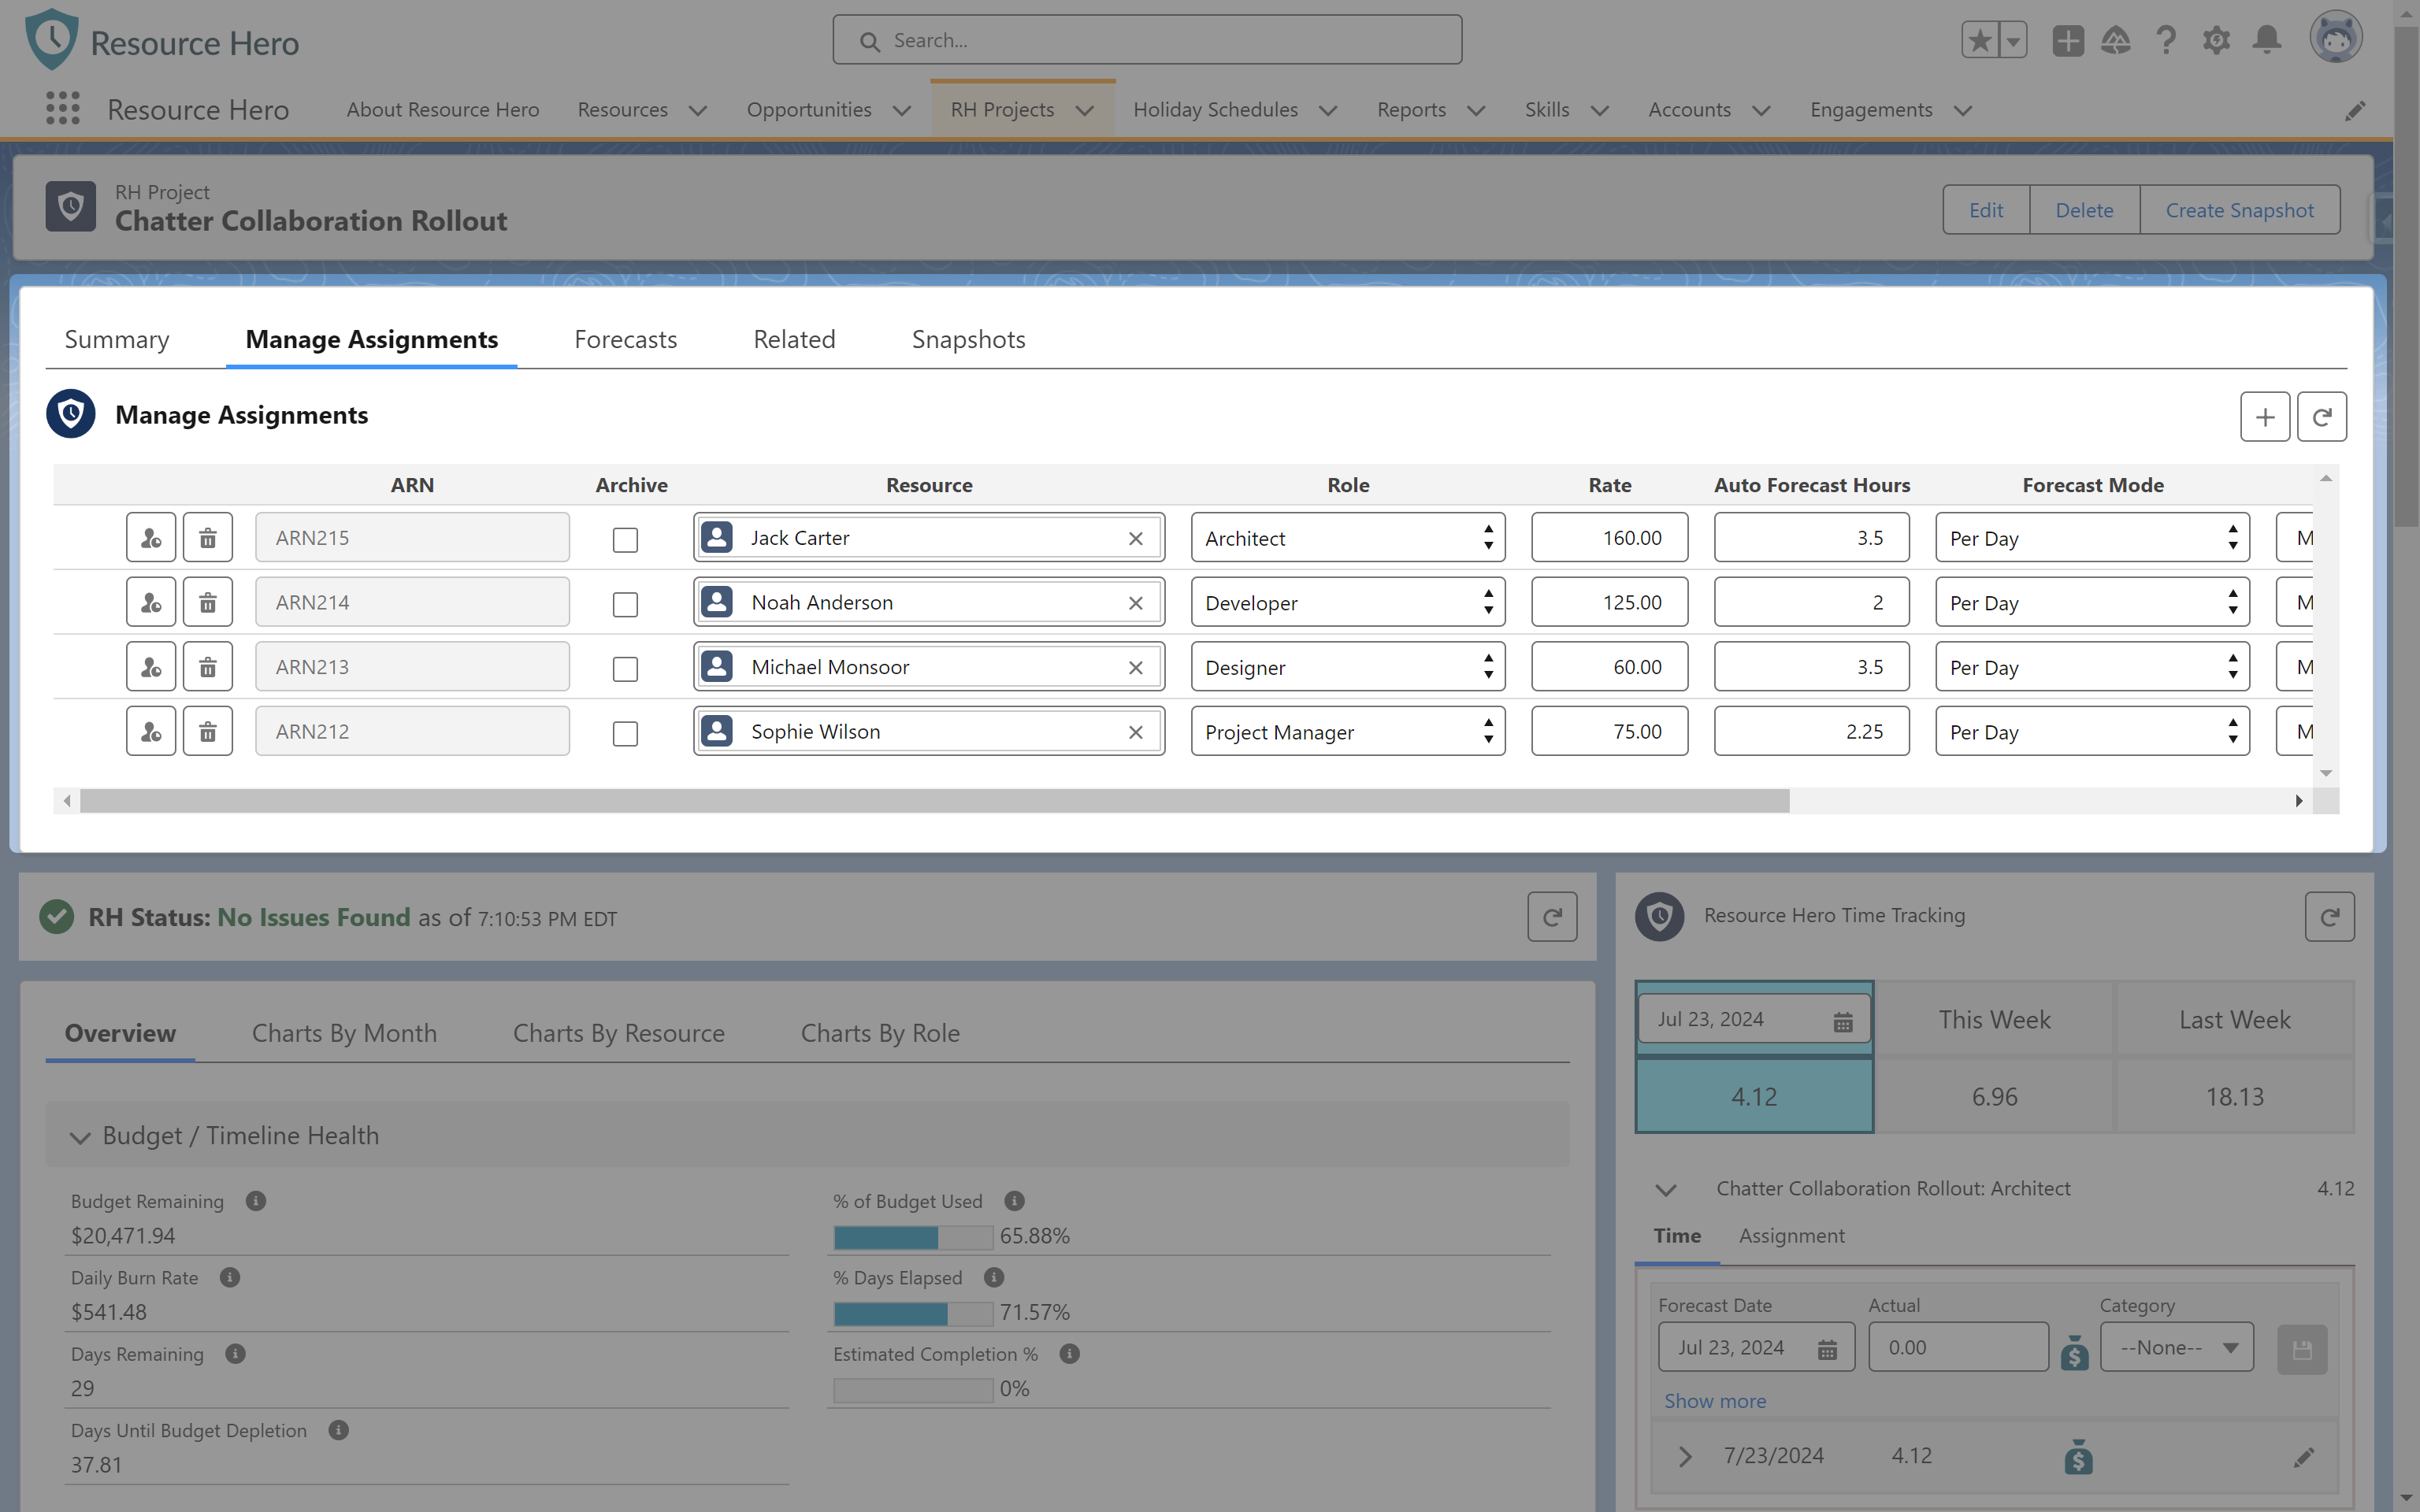Open Role dropdown showing Developer

point(1348,602)
